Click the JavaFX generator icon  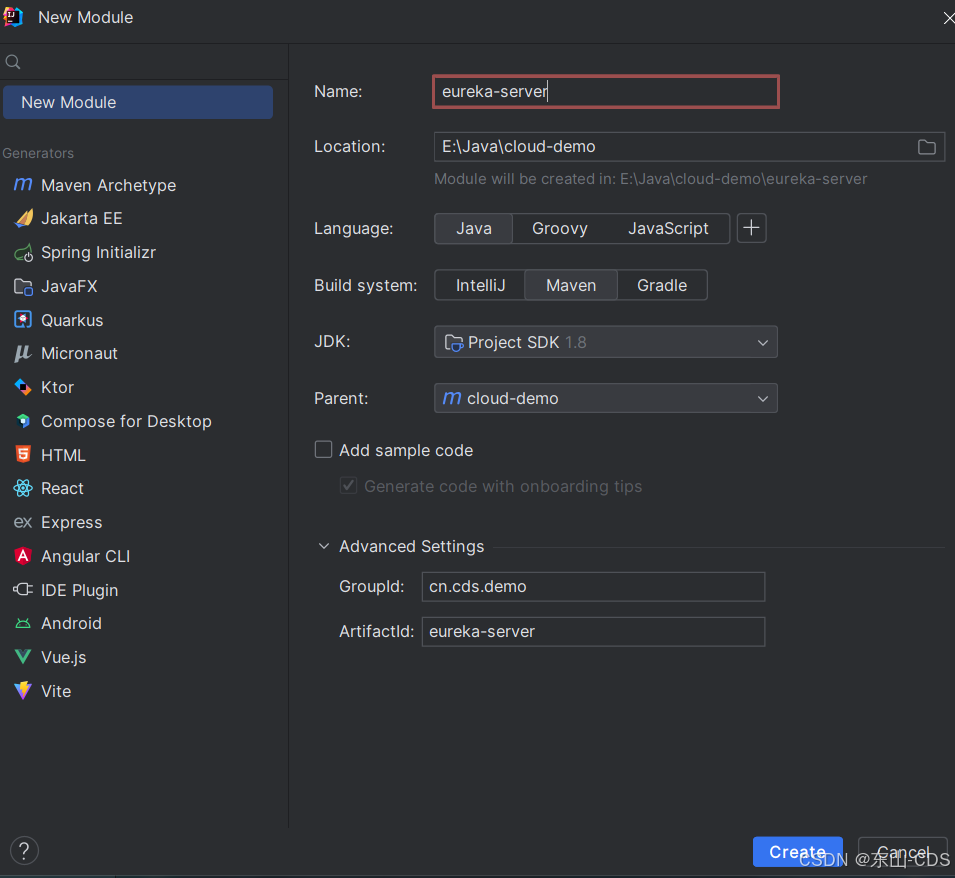pyautogui.click(x=23, y=286)
